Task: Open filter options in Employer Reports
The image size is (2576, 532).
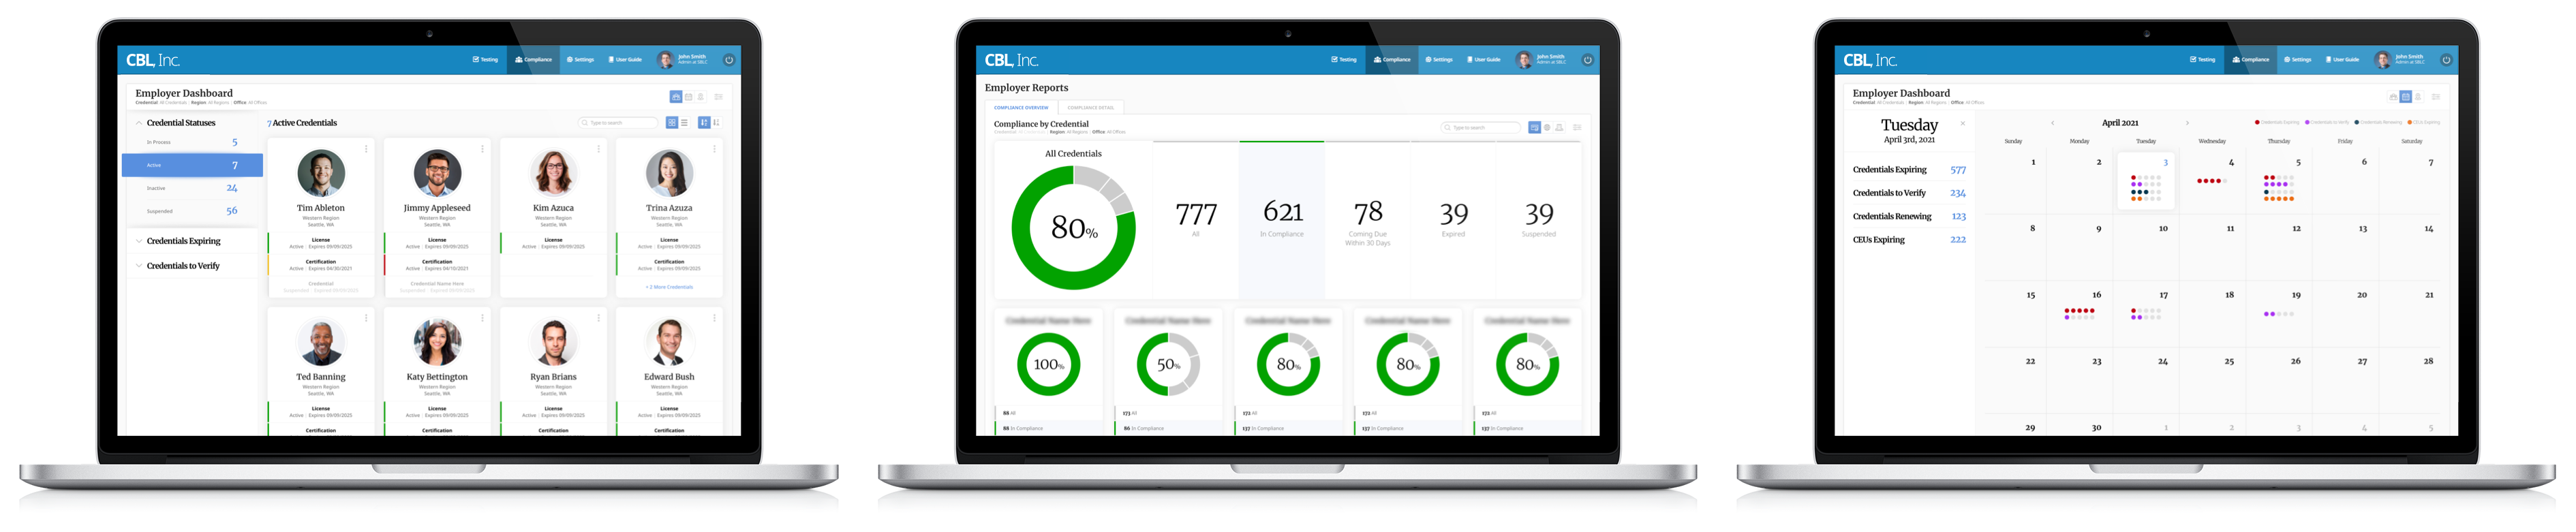Action: tap(1577, 128)
